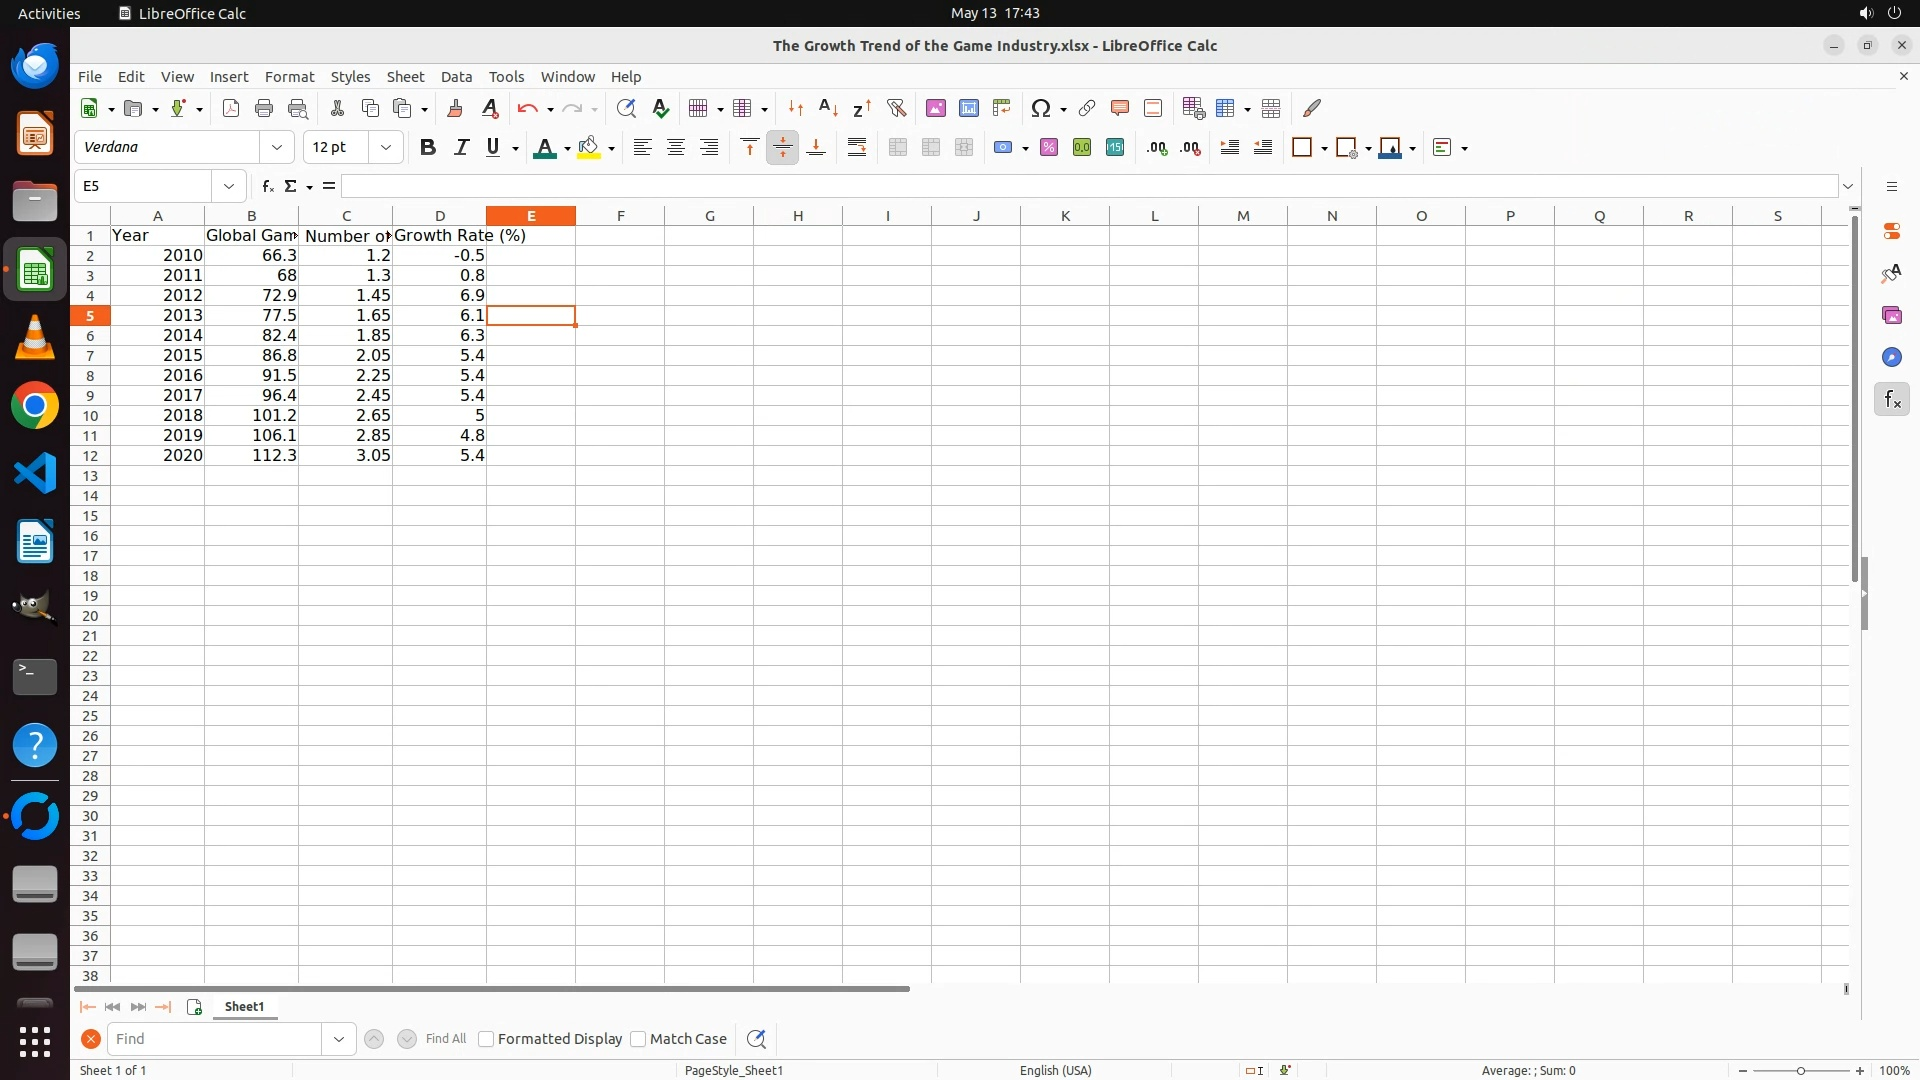Click the Sort Ascending toolbar icon
The width and height of the screenshot is (1920, 1080).
(x=828, y=108)
